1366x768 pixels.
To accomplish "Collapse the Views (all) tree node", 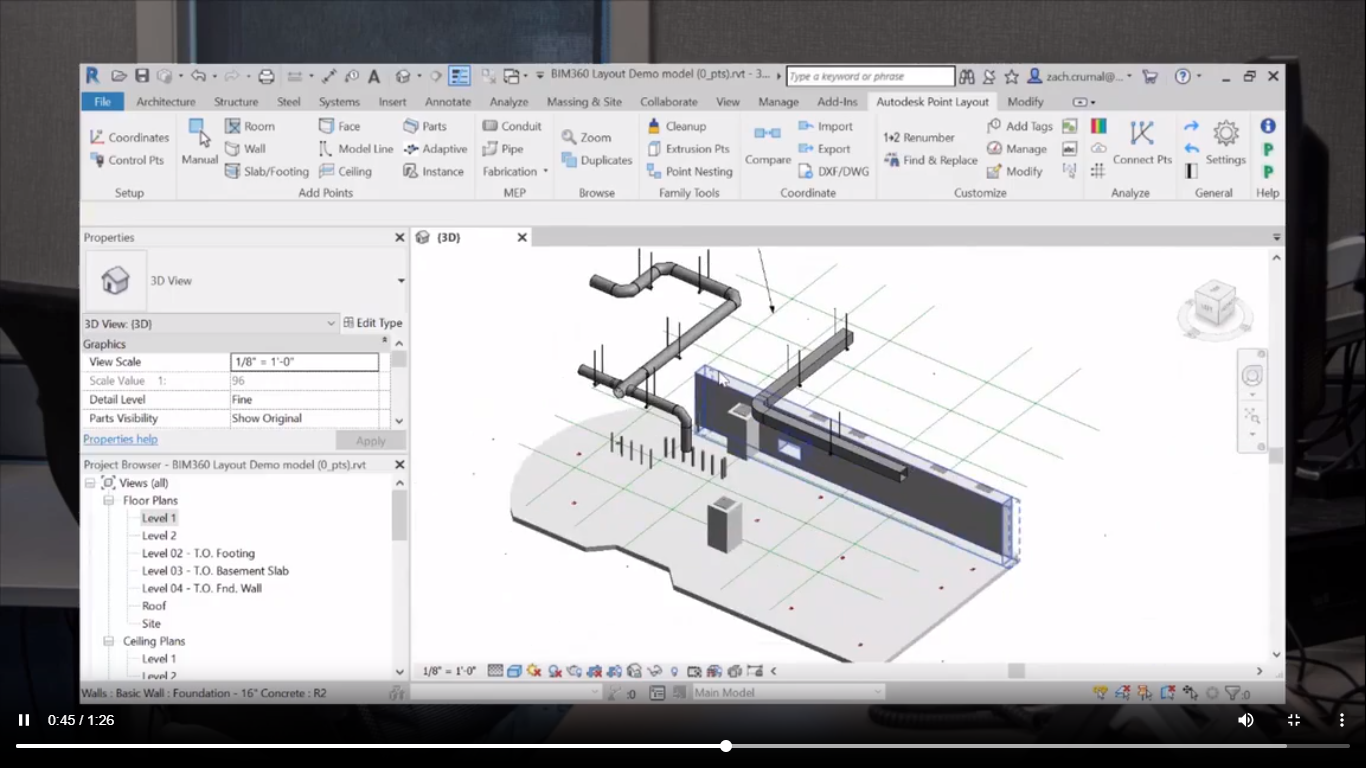I will tap(90, 483).
